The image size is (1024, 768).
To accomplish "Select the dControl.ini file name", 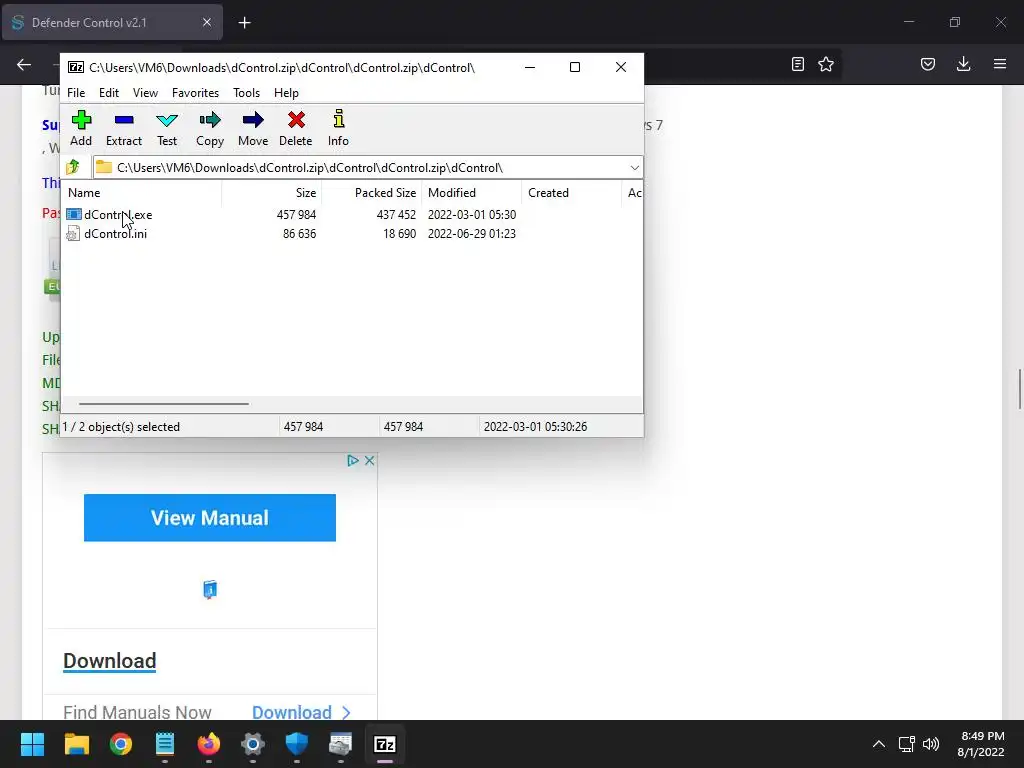I will [x=116, y=234].
